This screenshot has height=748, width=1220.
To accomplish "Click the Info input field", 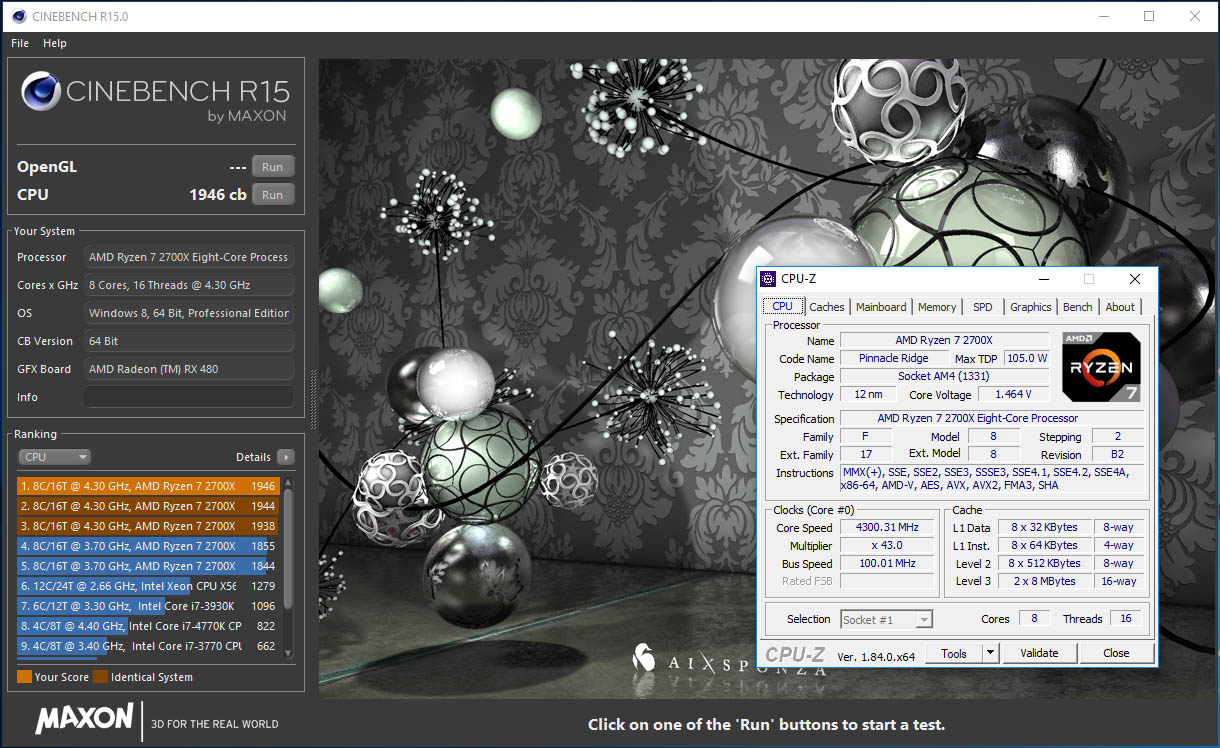I will (x=189, y=397).
